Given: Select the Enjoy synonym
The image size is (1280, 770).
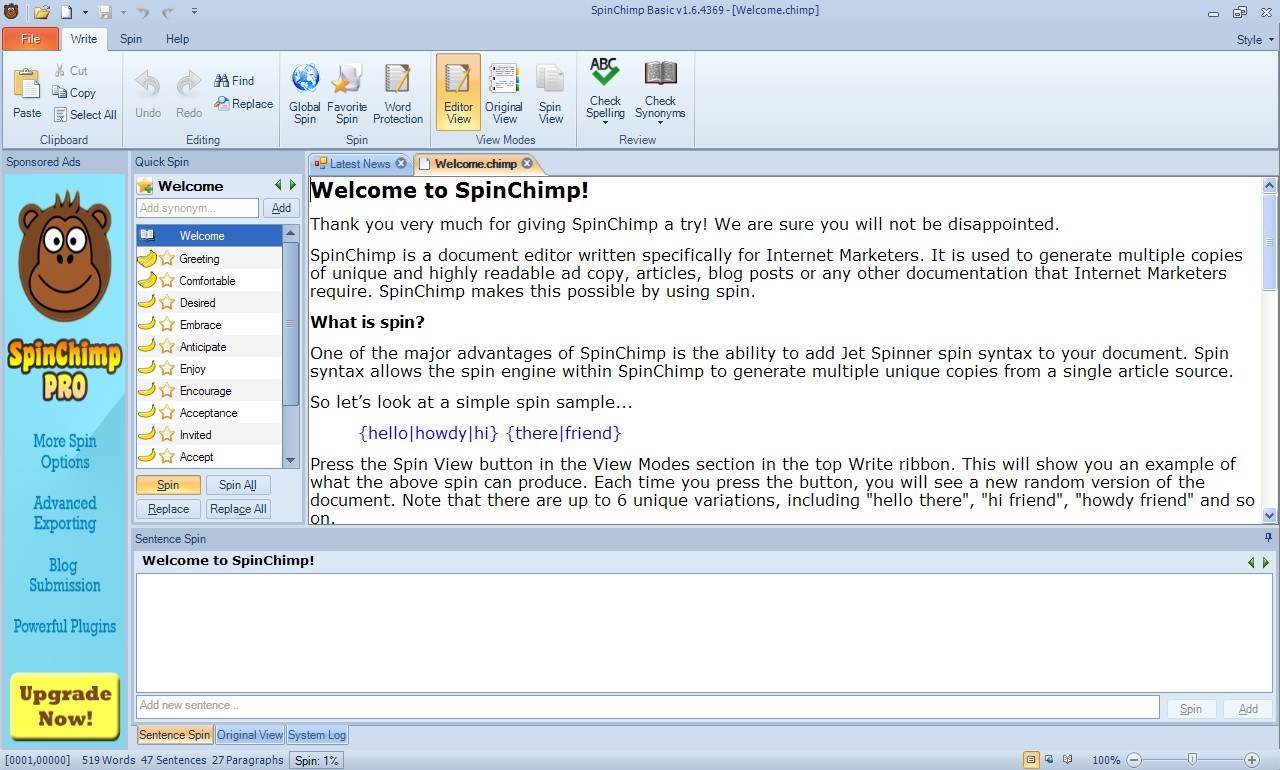Looking at the screenshot, I should (209, 369).
